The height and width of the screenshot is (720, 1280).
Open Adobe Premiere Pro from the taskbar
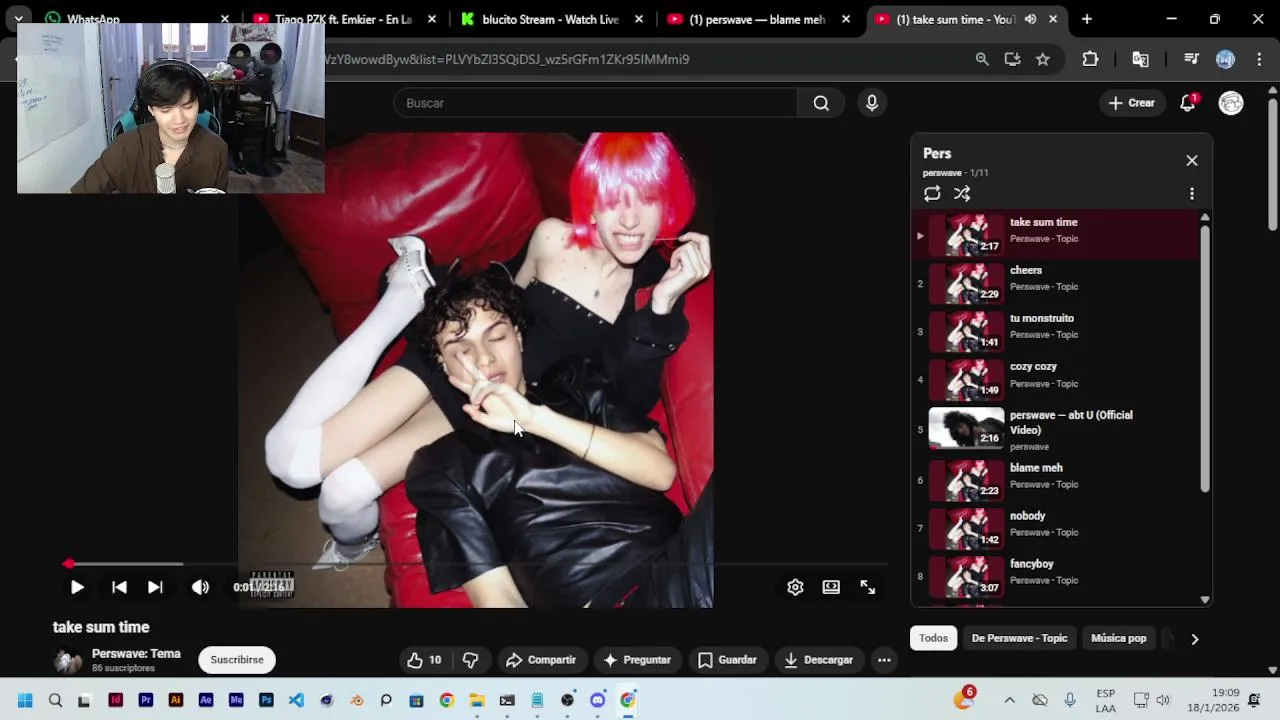(x=146, y=700)
